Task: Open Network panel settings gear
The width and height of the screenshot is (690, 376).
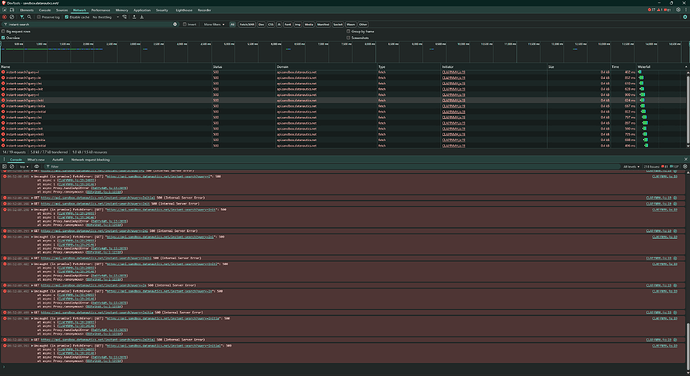Action: click(x=685, y=17)
